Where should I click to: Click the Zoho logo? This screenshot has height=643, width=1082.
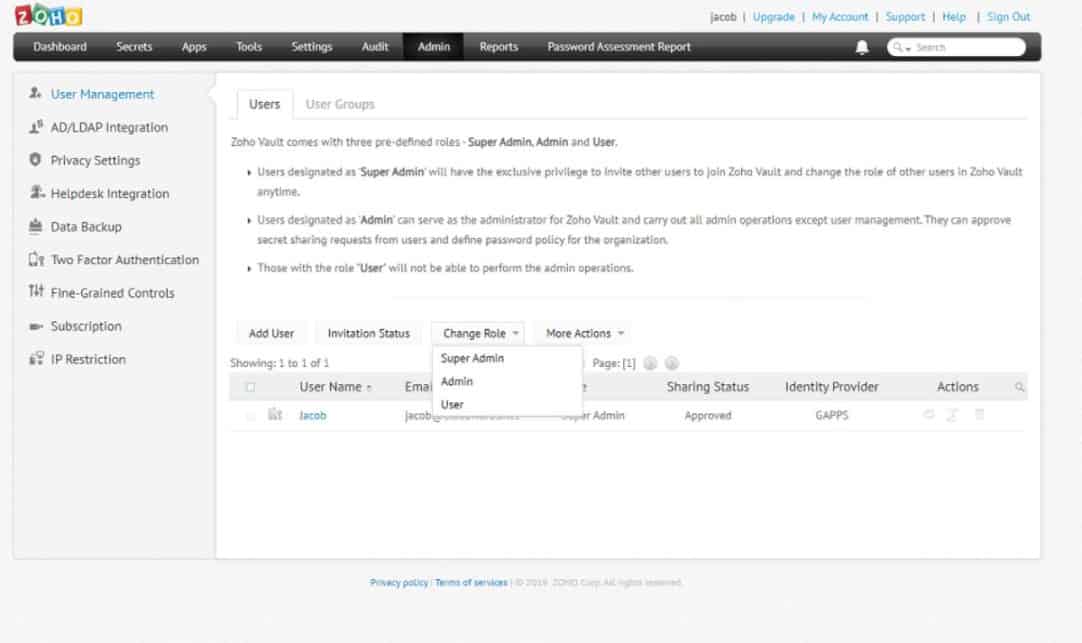48,16
